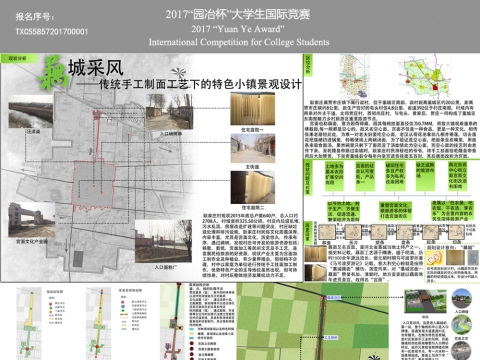Viewport: 480px width, 360px height.
Task: Click the blue node marker in the second diagram's legend
Action: (123, 306)
